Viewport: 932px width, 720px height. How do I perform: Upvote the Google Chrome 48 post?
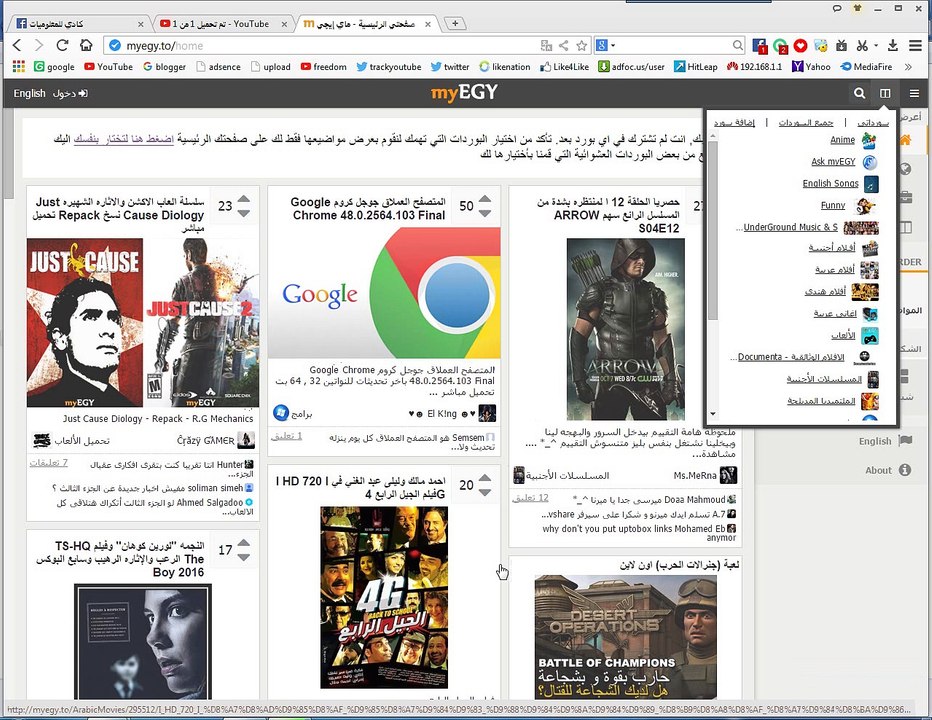click(485, 199)
